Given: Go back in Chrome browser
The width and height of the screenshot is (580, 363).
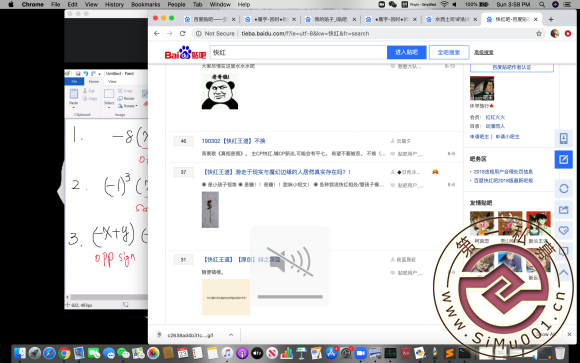Looking at the screenshot, I should pyautogui.click(x=156, y=34).
